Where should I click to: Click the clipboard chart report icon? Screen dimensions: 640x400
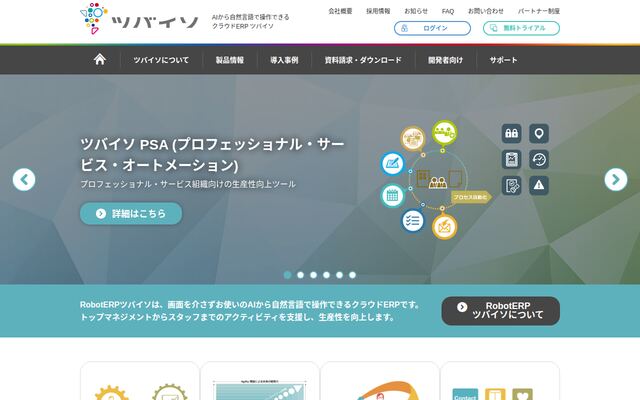coord(511,160)
